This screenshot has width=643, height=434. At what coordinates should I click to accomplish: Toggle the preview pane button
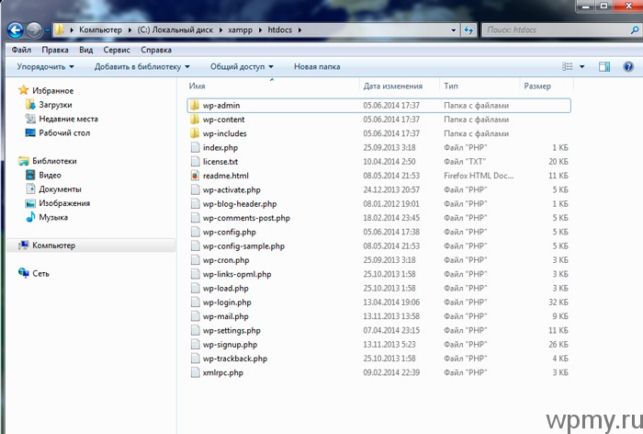coord(604,66)
